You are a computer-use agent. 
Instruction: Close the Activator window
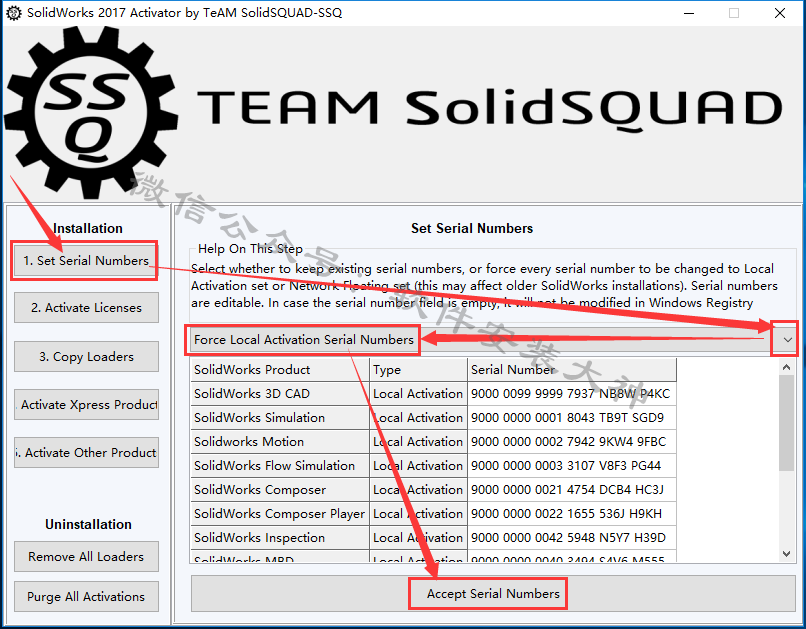780,13
